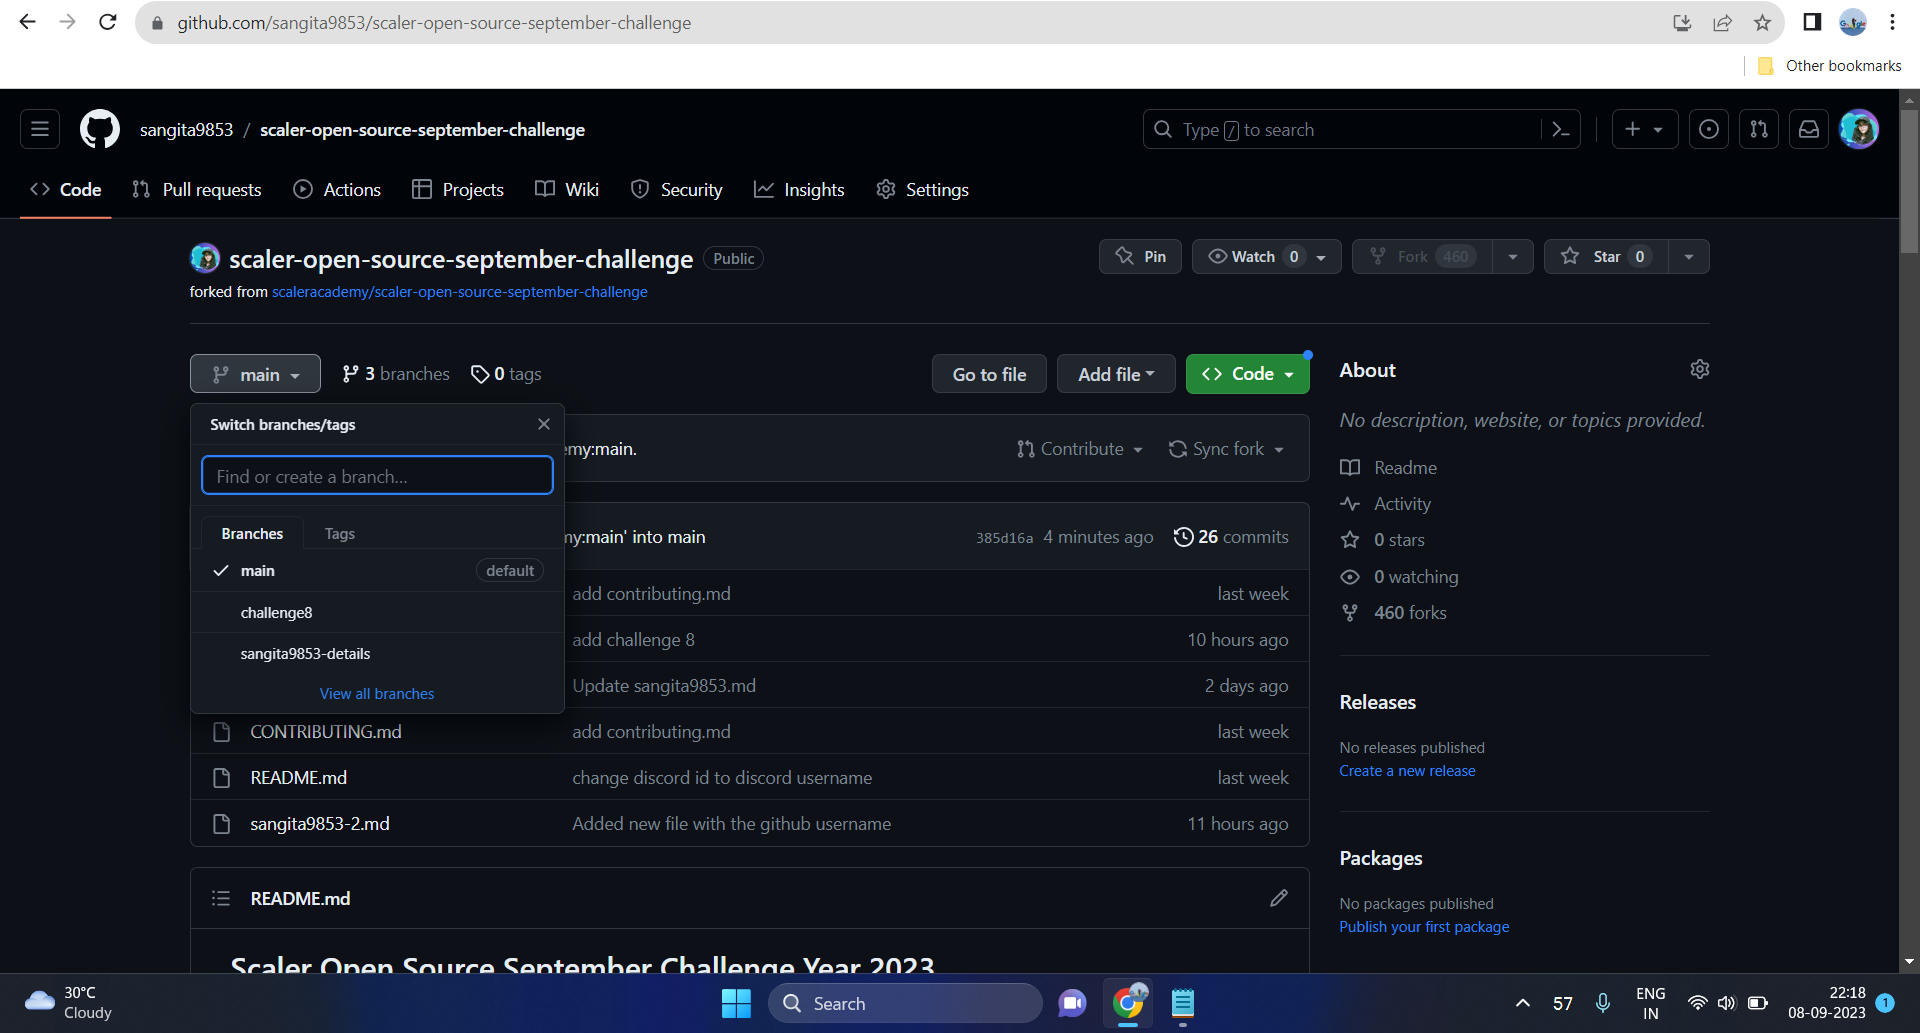The width and height of the screenshot is (1920, 1033).
Task: Open the notifications inbox icon
Action: [x=1808, y=129]
